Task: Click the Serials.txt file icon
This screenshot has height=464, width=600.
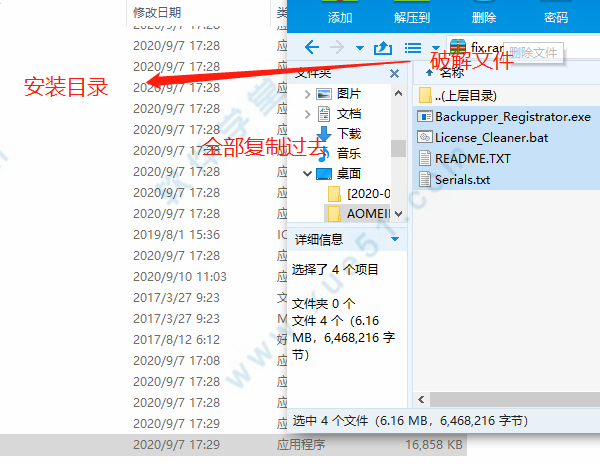Action: coord(425,179)
